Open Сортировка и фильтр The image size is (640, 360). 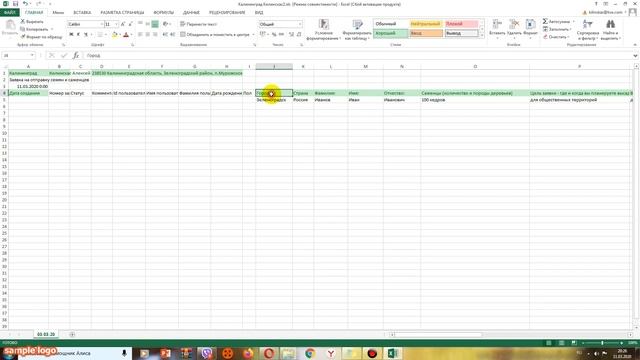pos(588,30)
